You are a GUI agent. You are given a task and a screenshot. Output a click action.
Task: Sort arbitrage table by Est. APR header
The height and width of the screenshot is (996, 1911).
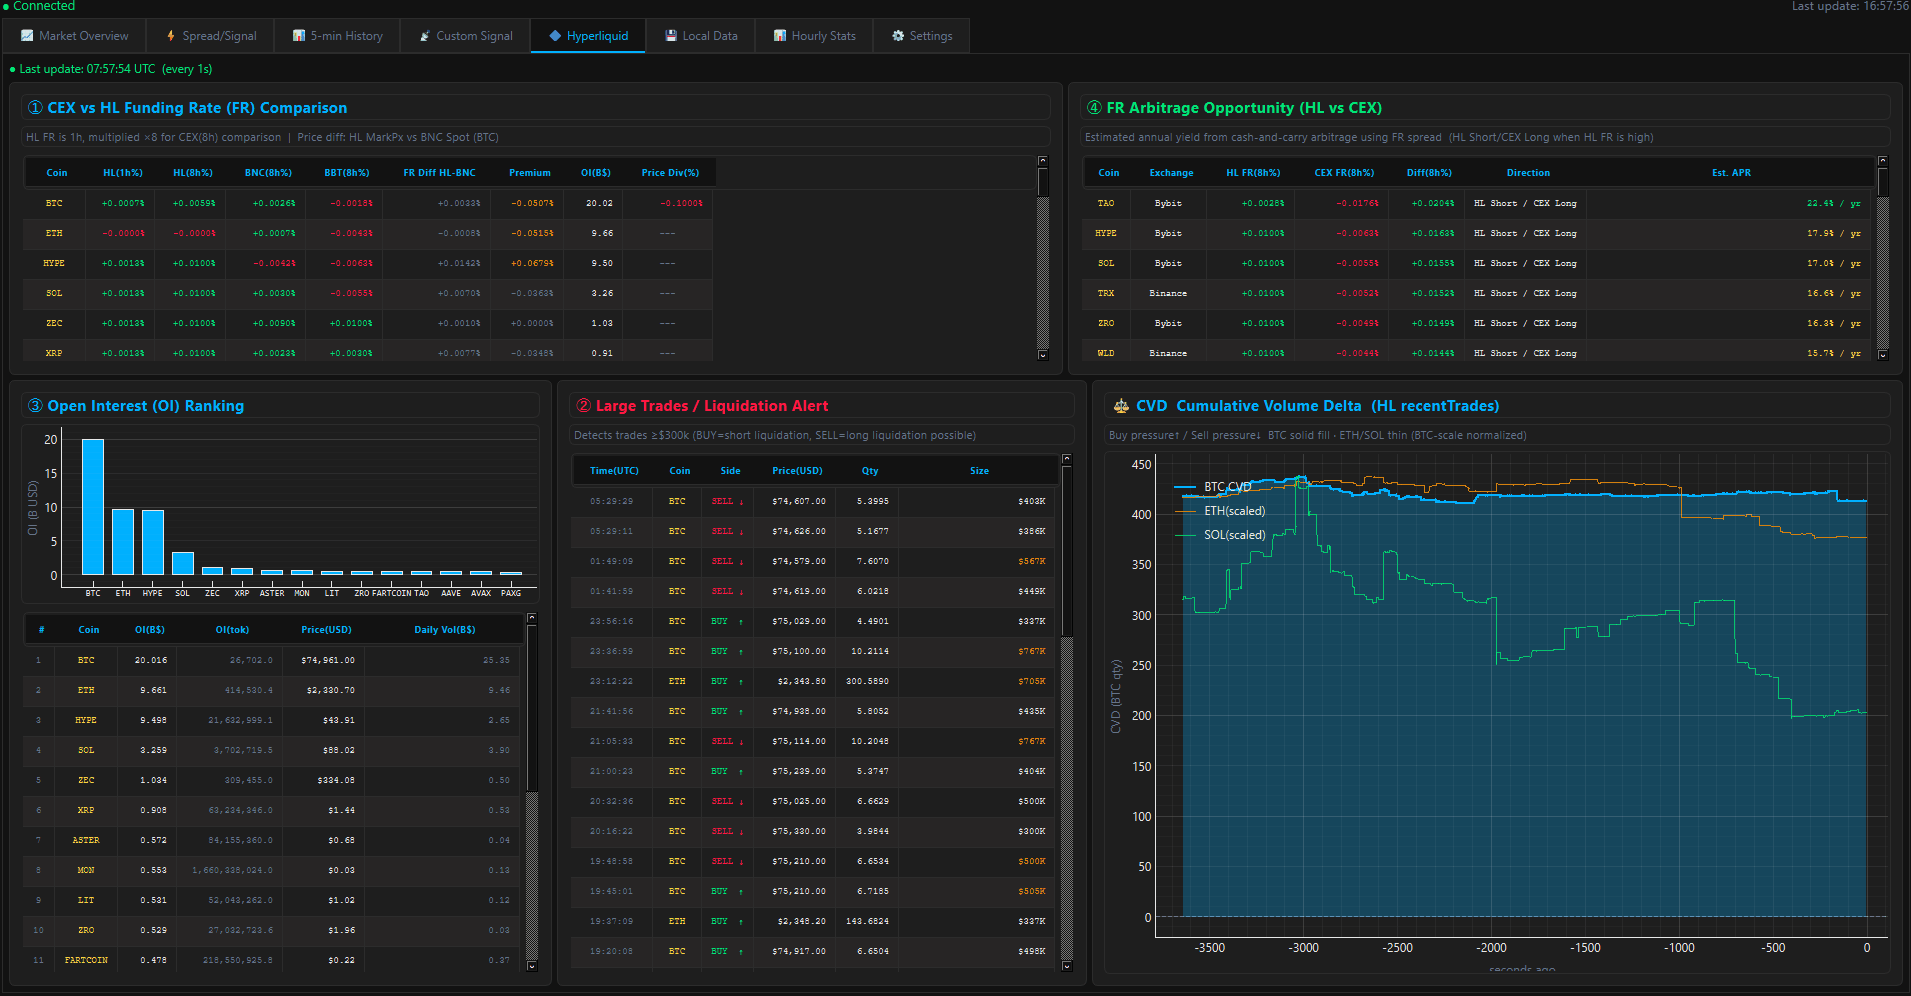tap(1731, 173)
